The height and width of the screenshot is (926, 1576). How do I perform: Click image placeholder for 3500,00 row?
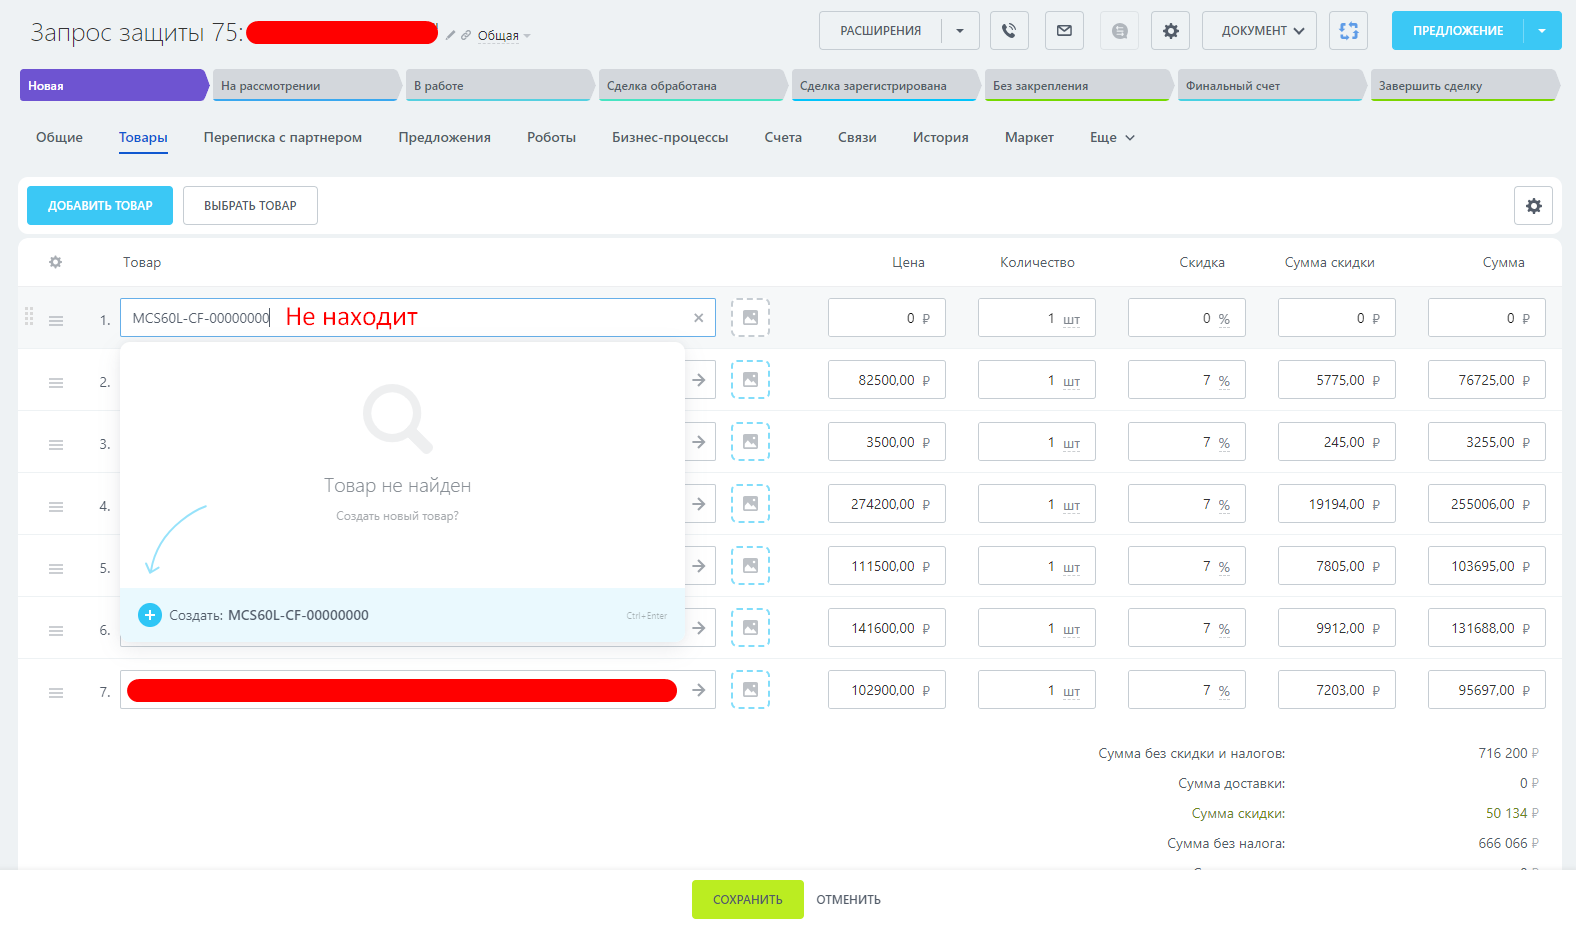click(750, 442)
